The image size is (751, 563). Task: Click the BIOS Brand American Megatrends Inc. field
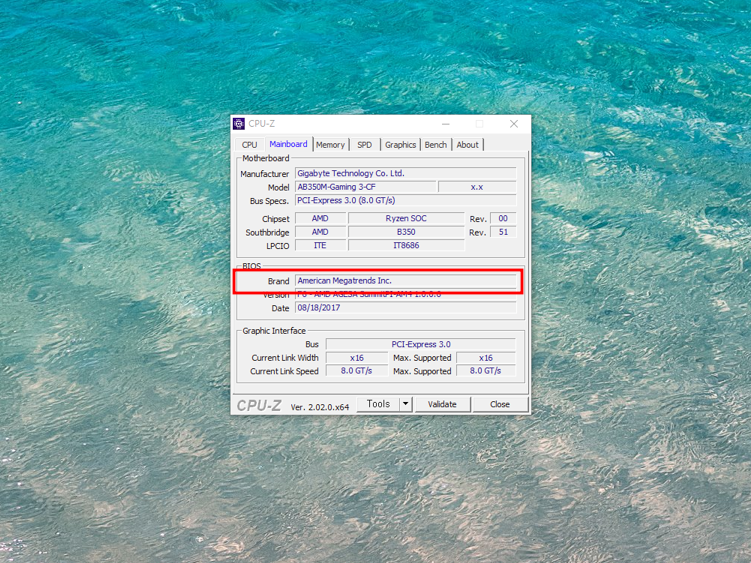pyautogui.click(x=406, y=281)
